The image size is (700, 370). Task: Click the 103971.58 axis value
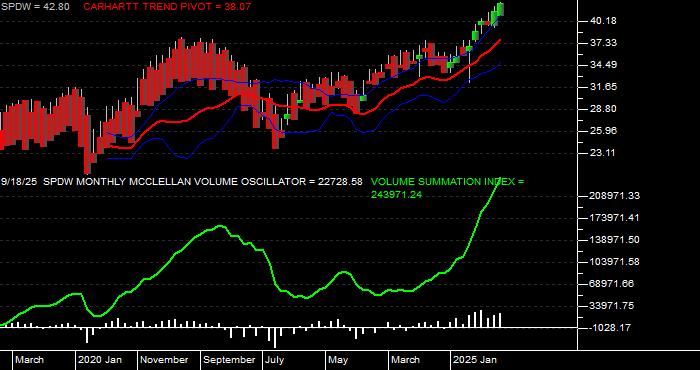615,262
